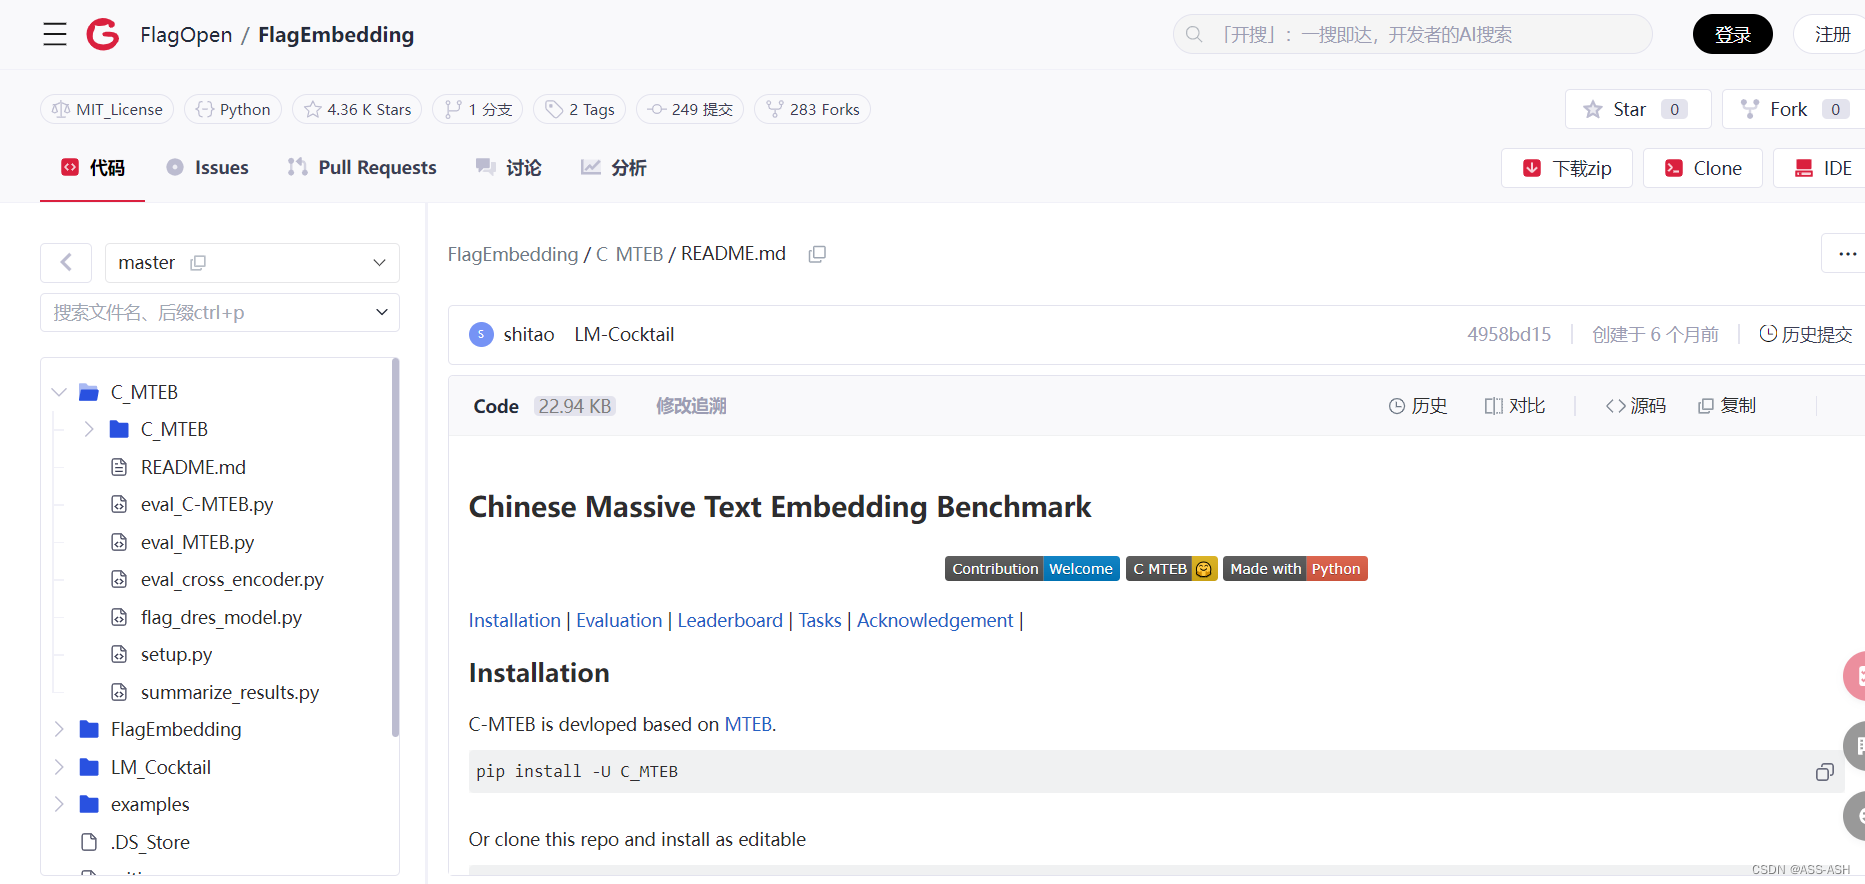Open summarize_results.py file
Image resolution: width=1865 pixels, height=884 pixels.
[230, 693]
